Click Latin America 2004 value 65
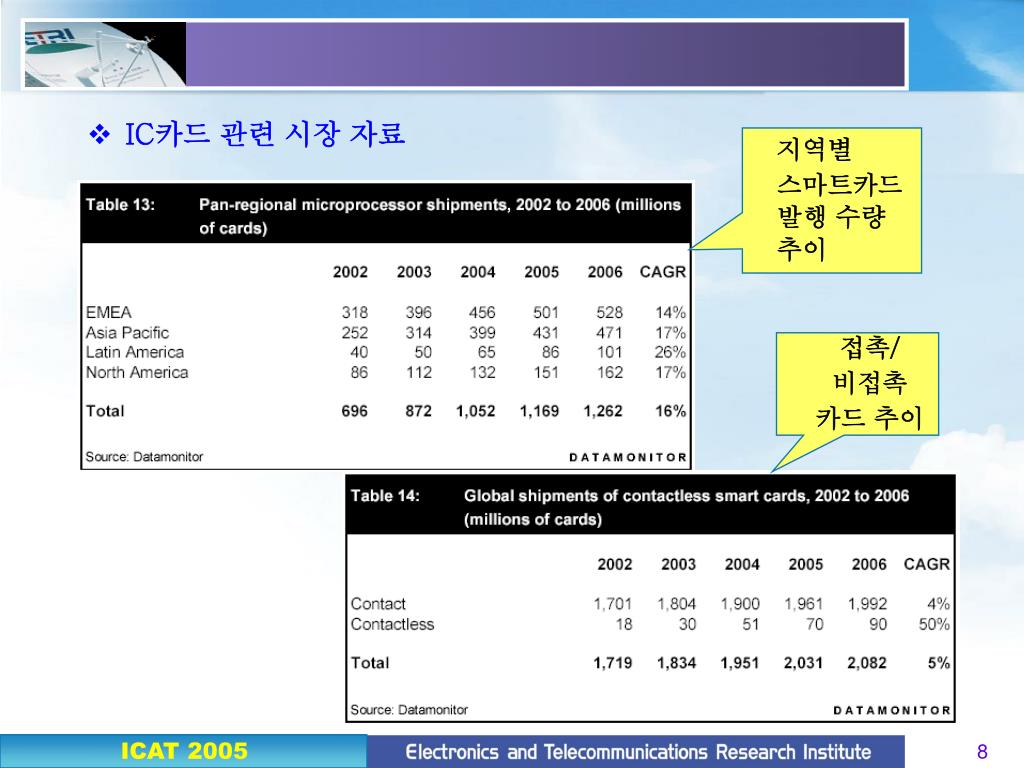1024x768 pixels. click(487, 352)
